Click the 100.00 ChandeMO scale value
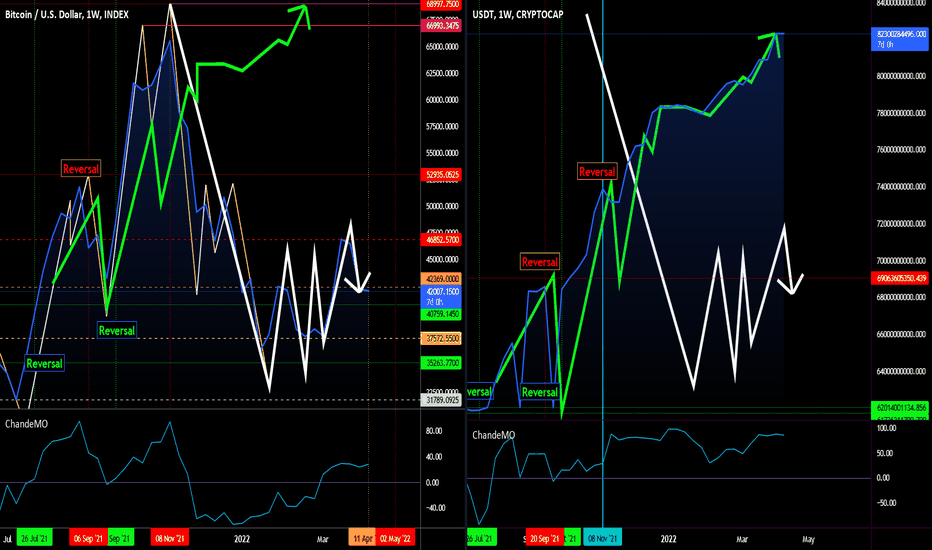 tap(886, 428)
